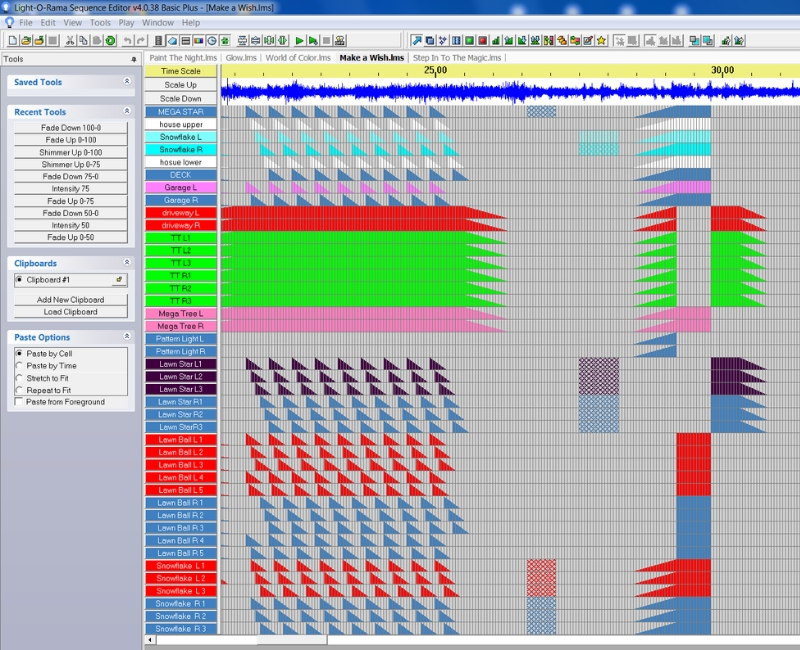Open the Help menu
The width and height of the screenshot is (800, 650).
click(x=191, y=22)
